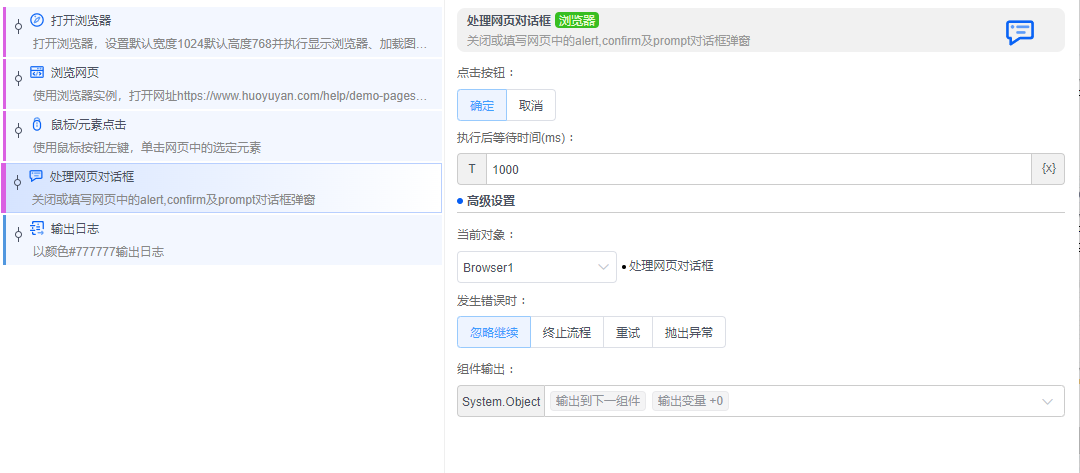
Task: Click the 发生错误时 label
Action: 492,300
